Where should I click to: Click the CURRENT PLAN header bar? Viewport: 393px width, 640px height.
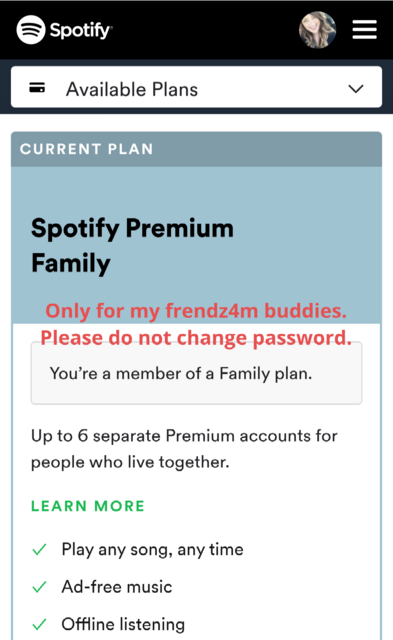pyautogui.click(x=196, y=149)
